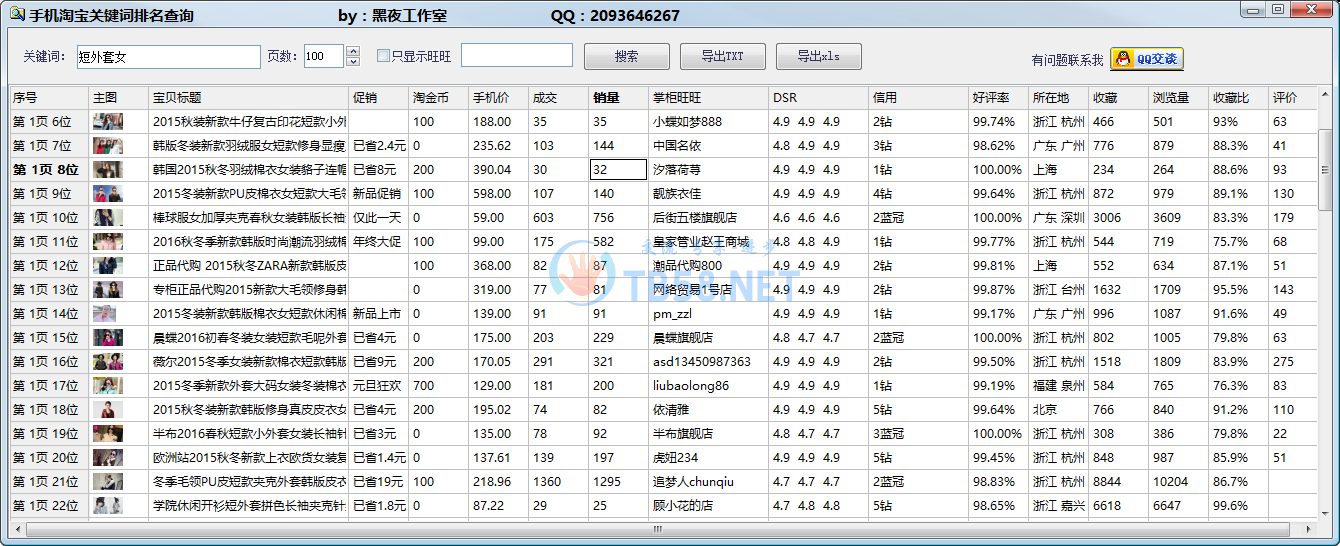Click the 好评率 column header
The width and height of the screenshot is (1340, 546).
pyautogui.click(x=999, y=98)
